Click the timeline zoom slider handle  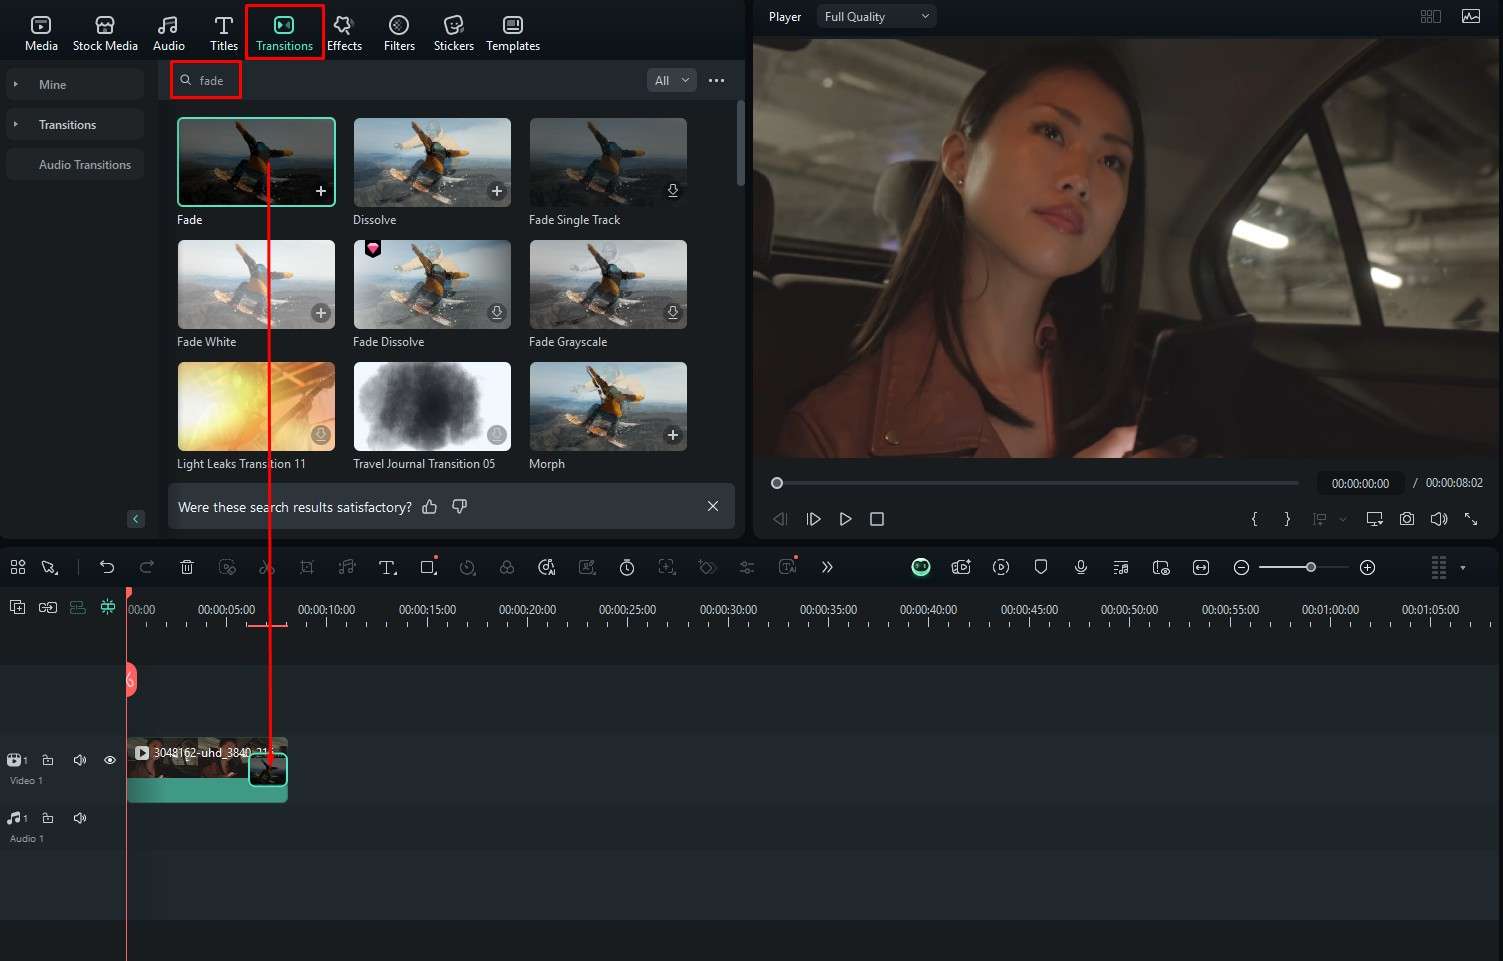pyautogui.click(x=1310, y=567)
